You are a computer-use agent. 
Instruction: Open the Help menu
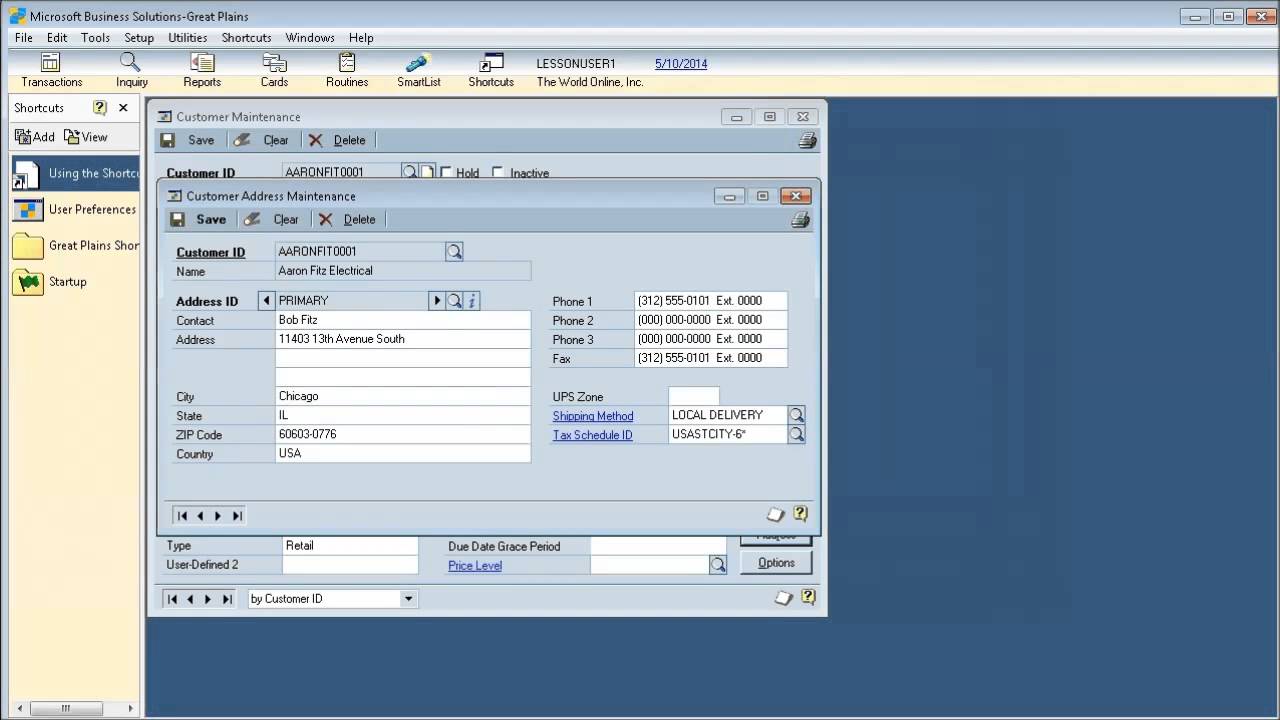361,38
